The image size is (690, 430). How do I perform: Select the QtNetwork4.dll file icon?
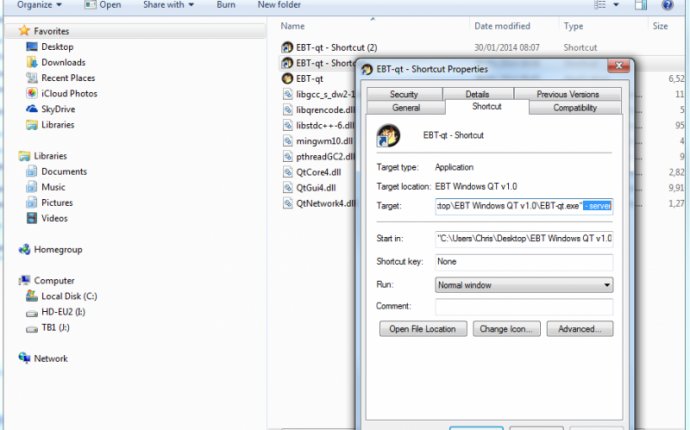pos(287,203)
